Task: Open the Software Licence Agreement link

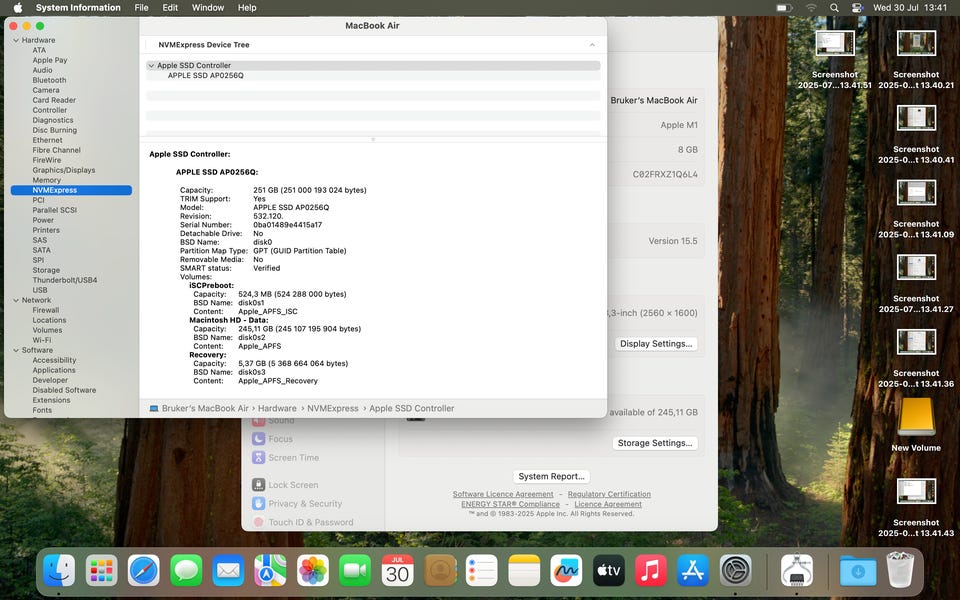Action: coord(502,494)
